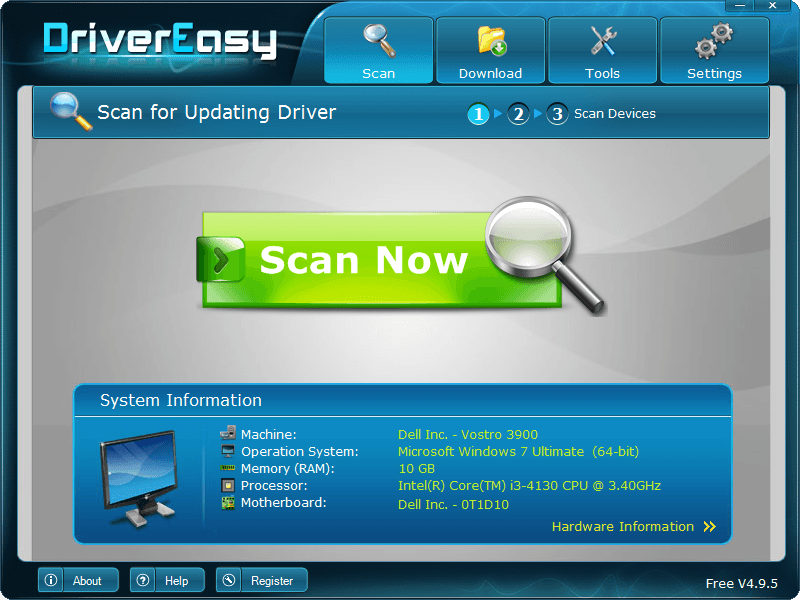Screen dimensions: 800x600
Task: Click the Machine icon in System Information
Action: (227, 434)
